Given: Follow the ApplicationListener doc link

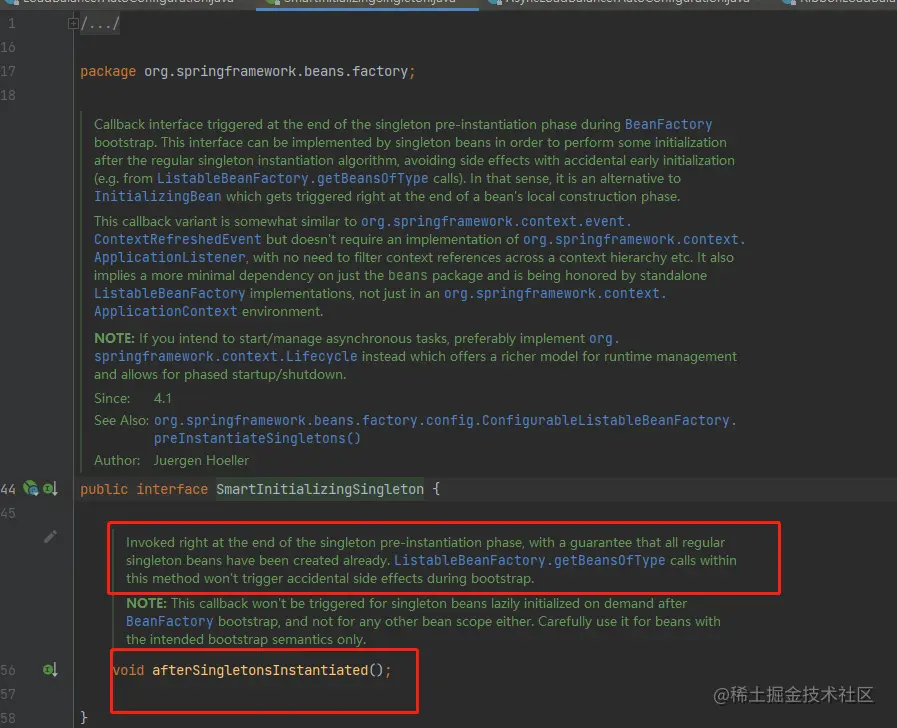Looking at the screenshot, I should [169, 257].
